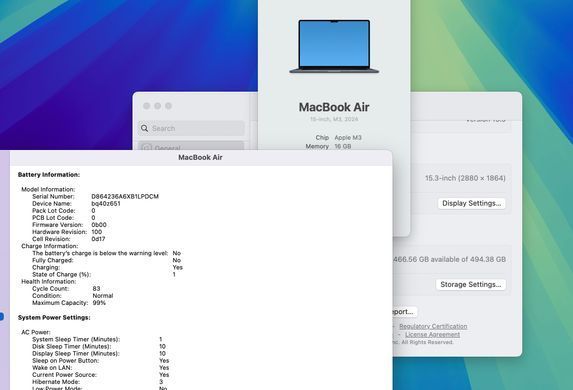Click the State of Charge (%) label
This screenshot has width=573, height=390.
pos(61,274)
